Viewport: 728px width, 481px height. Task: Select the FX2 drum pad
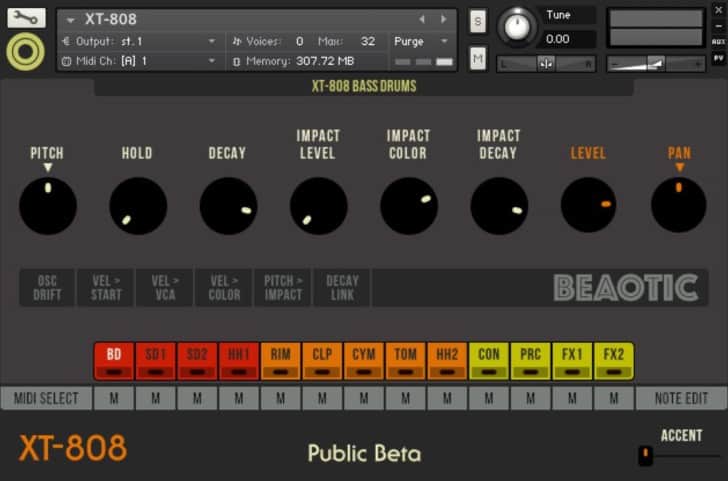point(614,361)
